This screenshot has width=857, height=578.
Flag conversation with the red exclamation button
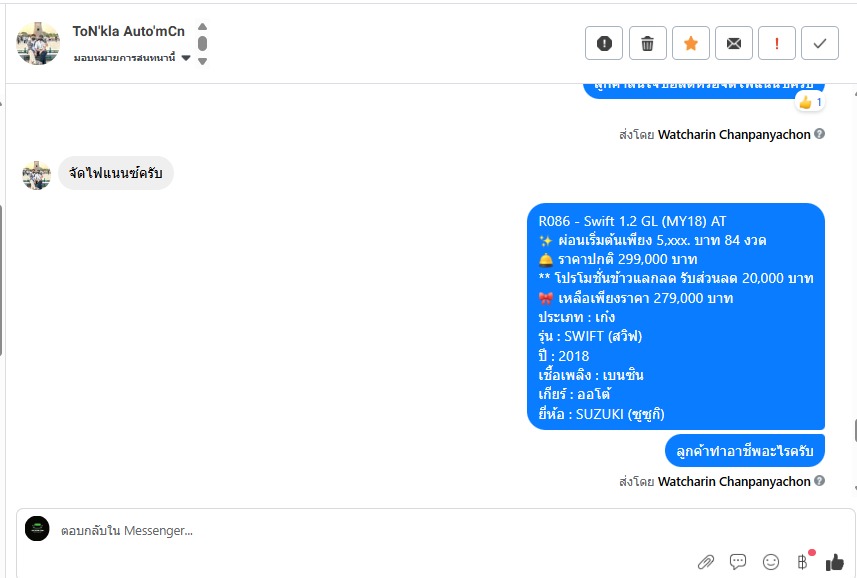click(x=777, y=43)
